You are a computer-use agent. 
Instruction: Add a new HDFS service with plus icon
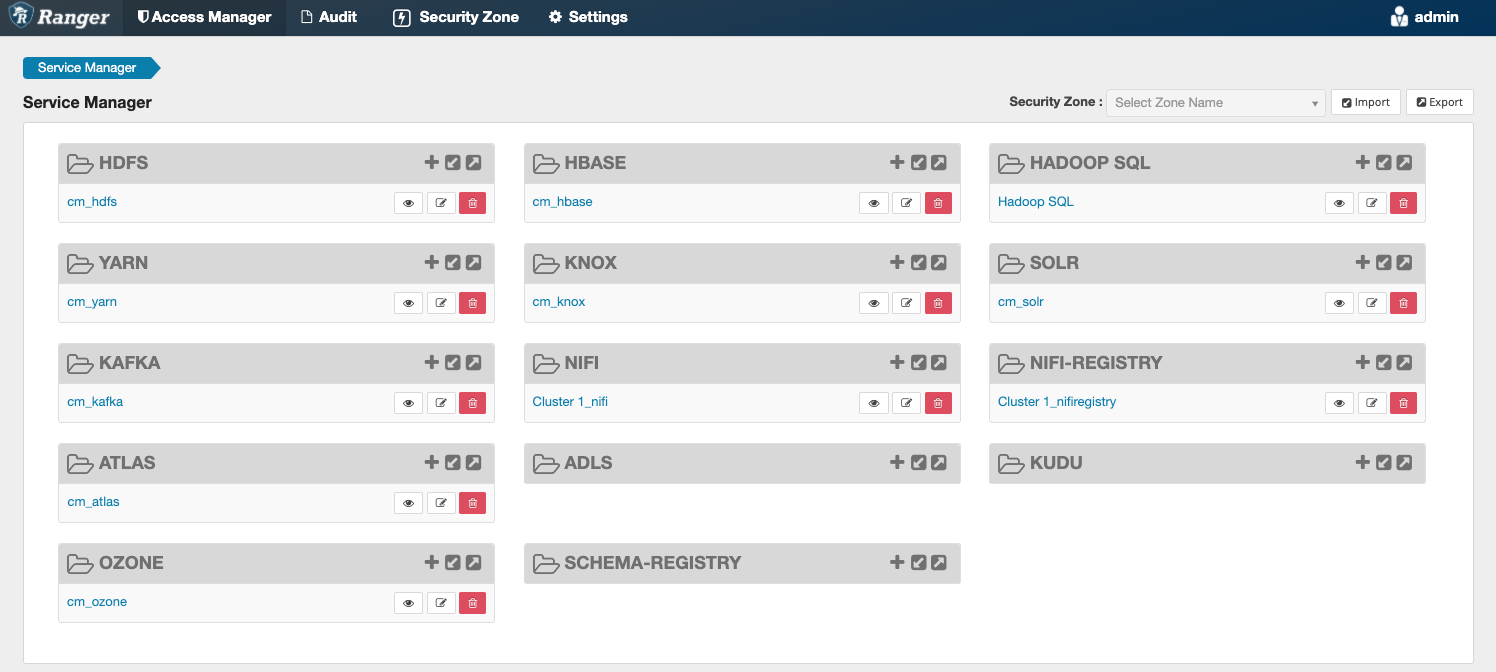(x=432, y=162)
